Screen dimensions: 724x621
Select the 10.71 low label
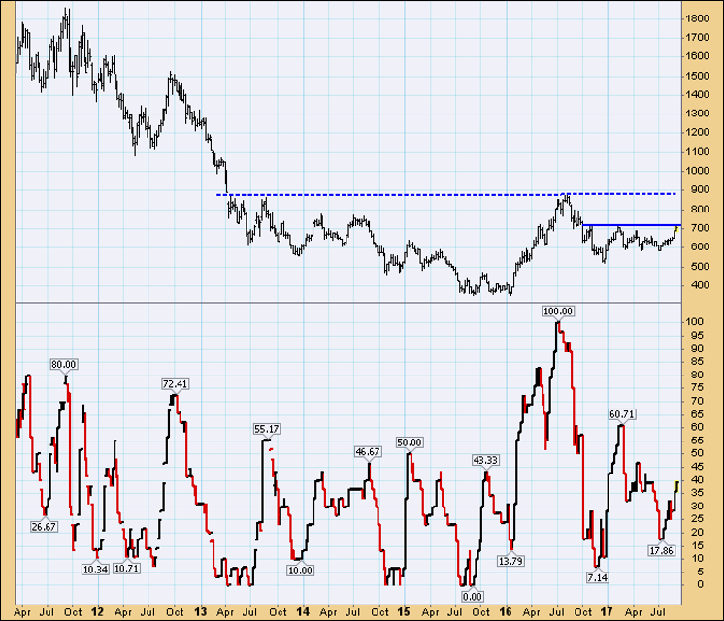tap(127, 569)
